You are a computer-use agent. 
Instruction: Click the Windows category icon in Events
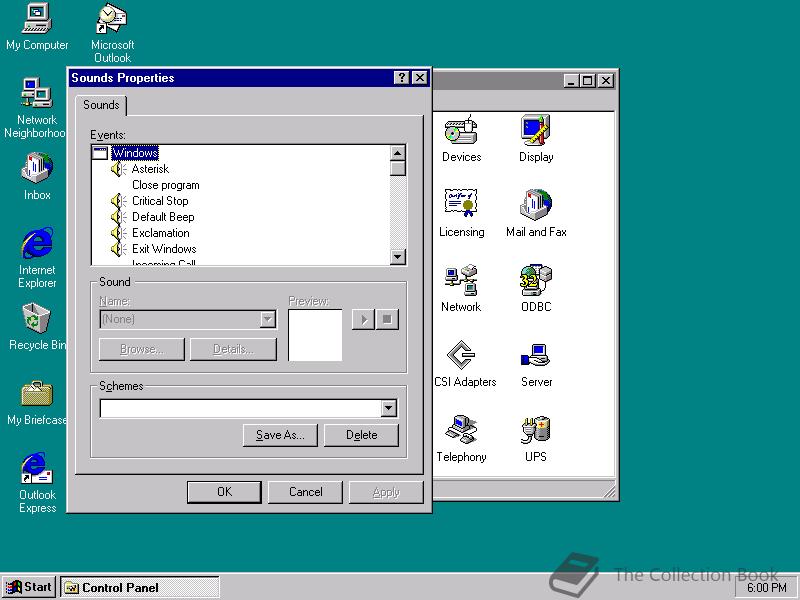pyautogui.click(x=100, y=153)
